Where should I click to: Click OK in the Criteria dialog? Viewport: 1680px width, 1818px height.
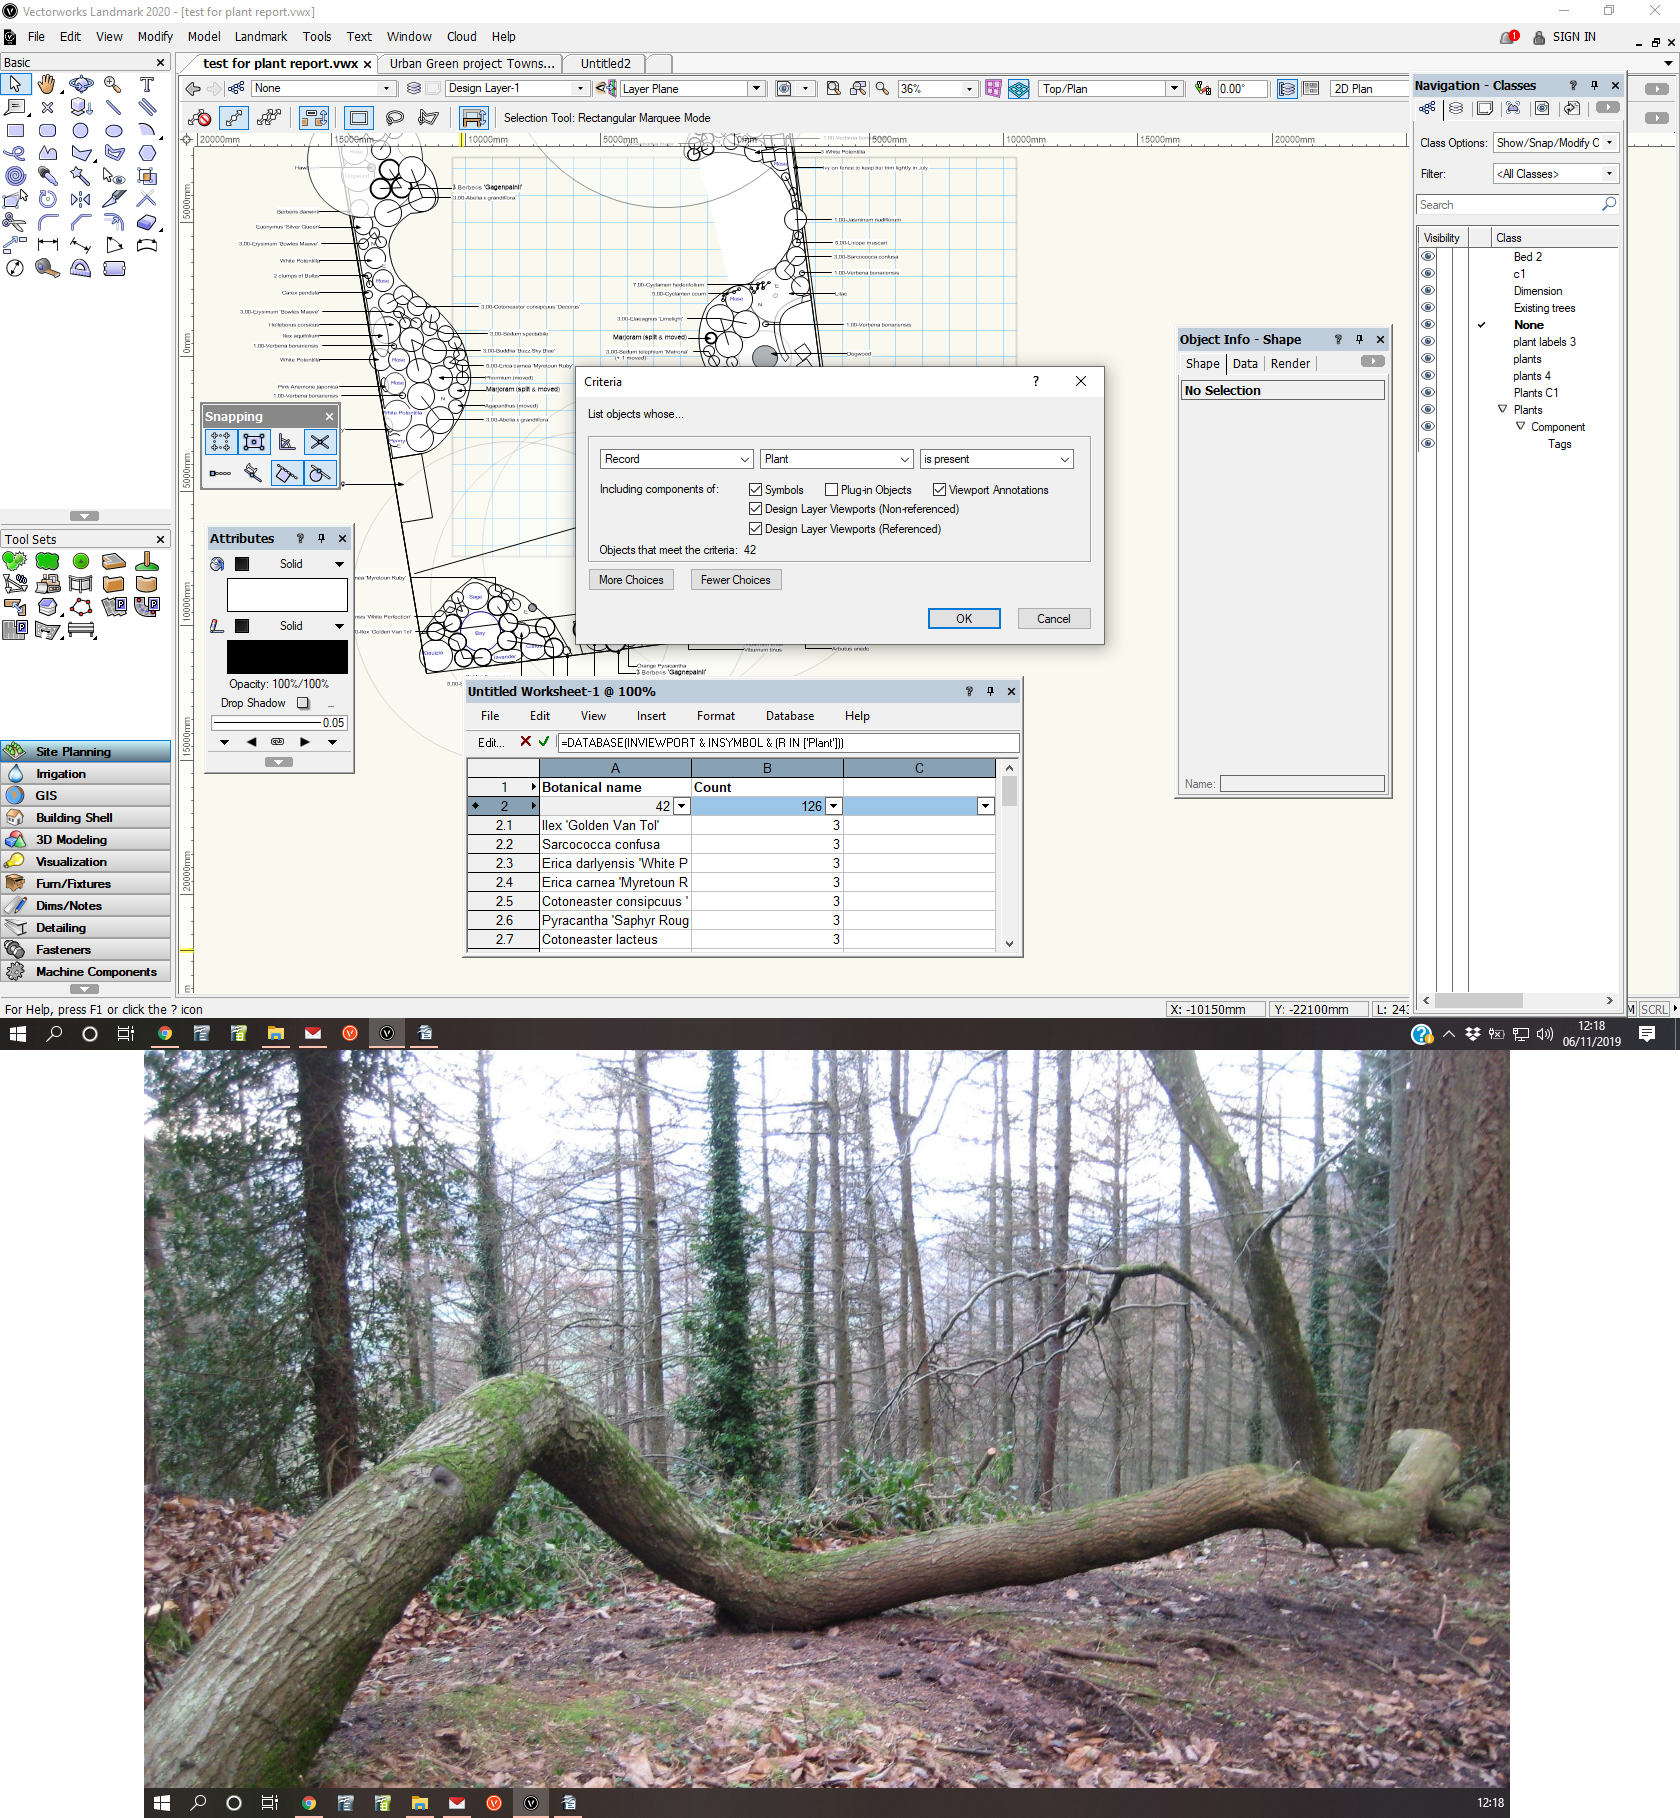tap(963, 619)
